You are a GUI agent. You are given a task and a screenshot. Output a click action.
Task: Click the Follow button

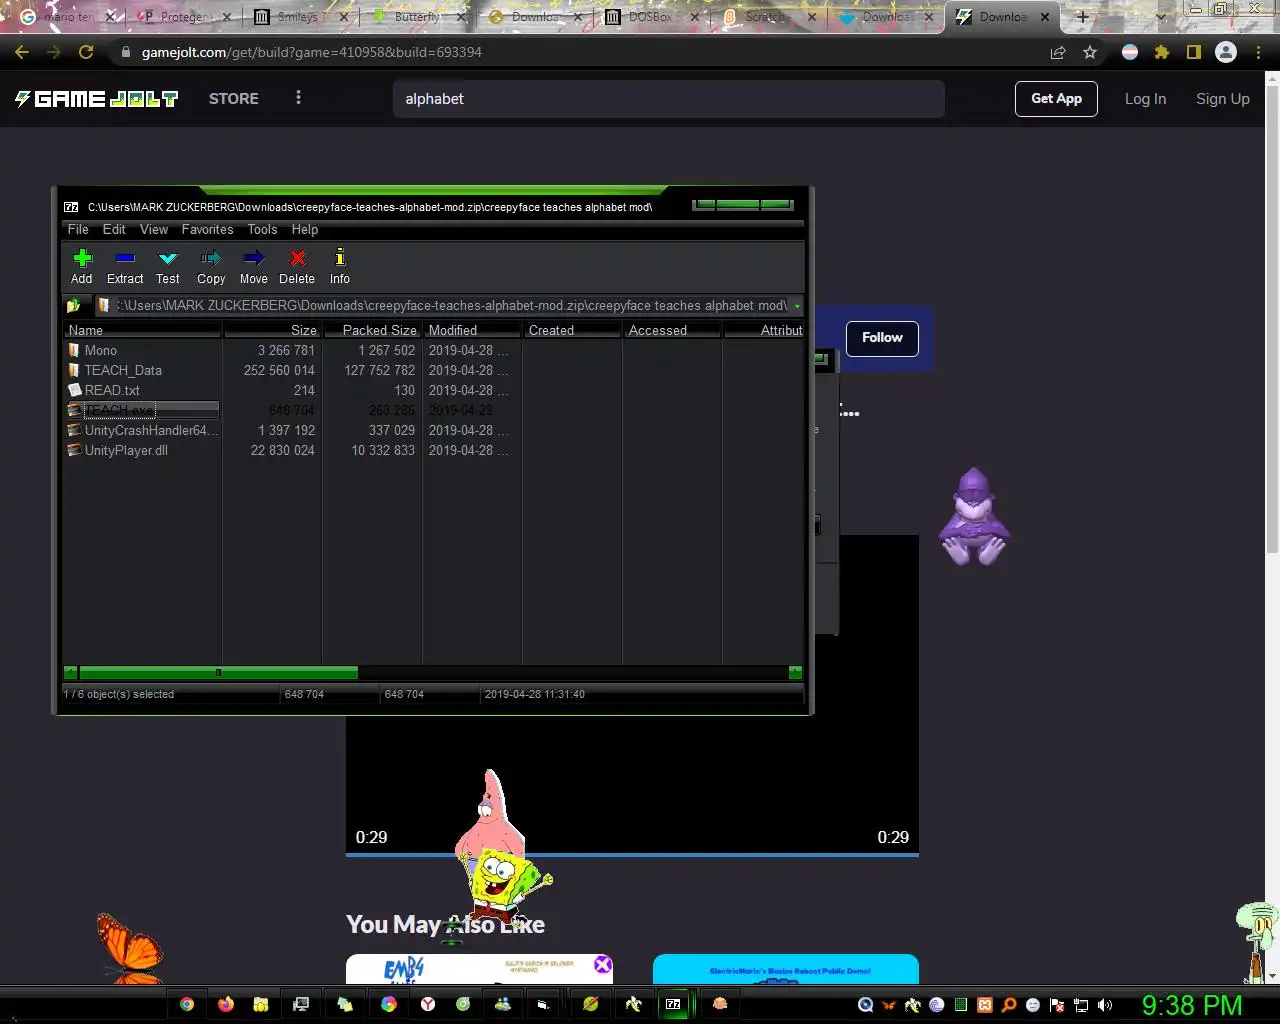pyautogui.click(x=882, y=338)
